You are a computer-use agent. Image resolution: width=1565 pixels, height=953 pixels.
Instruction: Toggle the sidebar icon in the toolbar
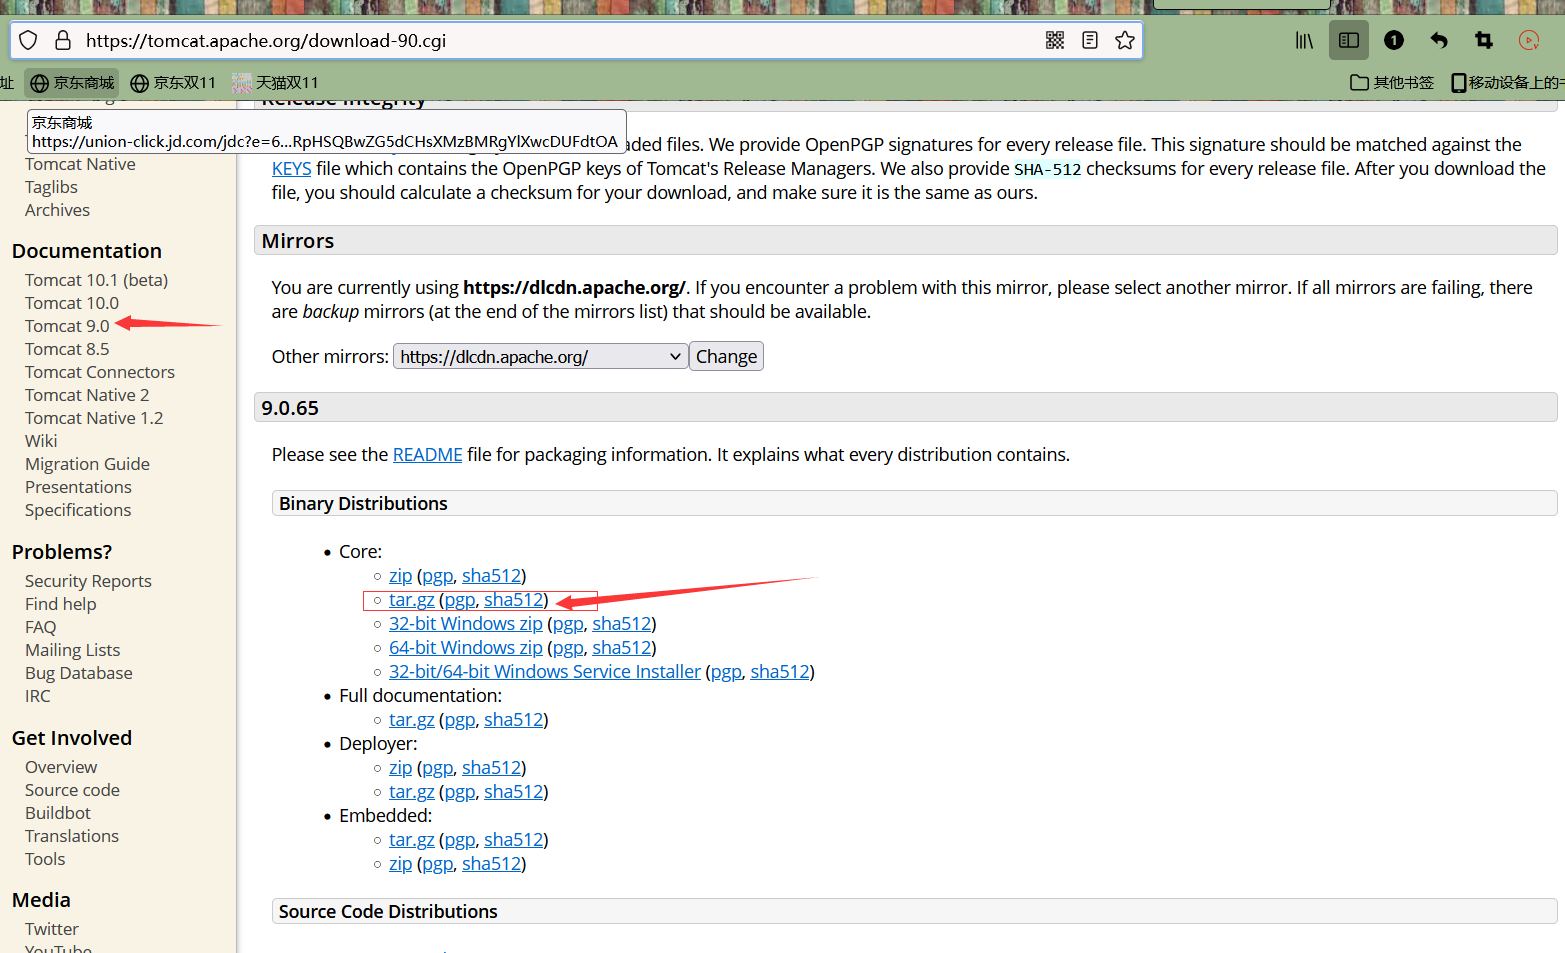coord(1349,40)
